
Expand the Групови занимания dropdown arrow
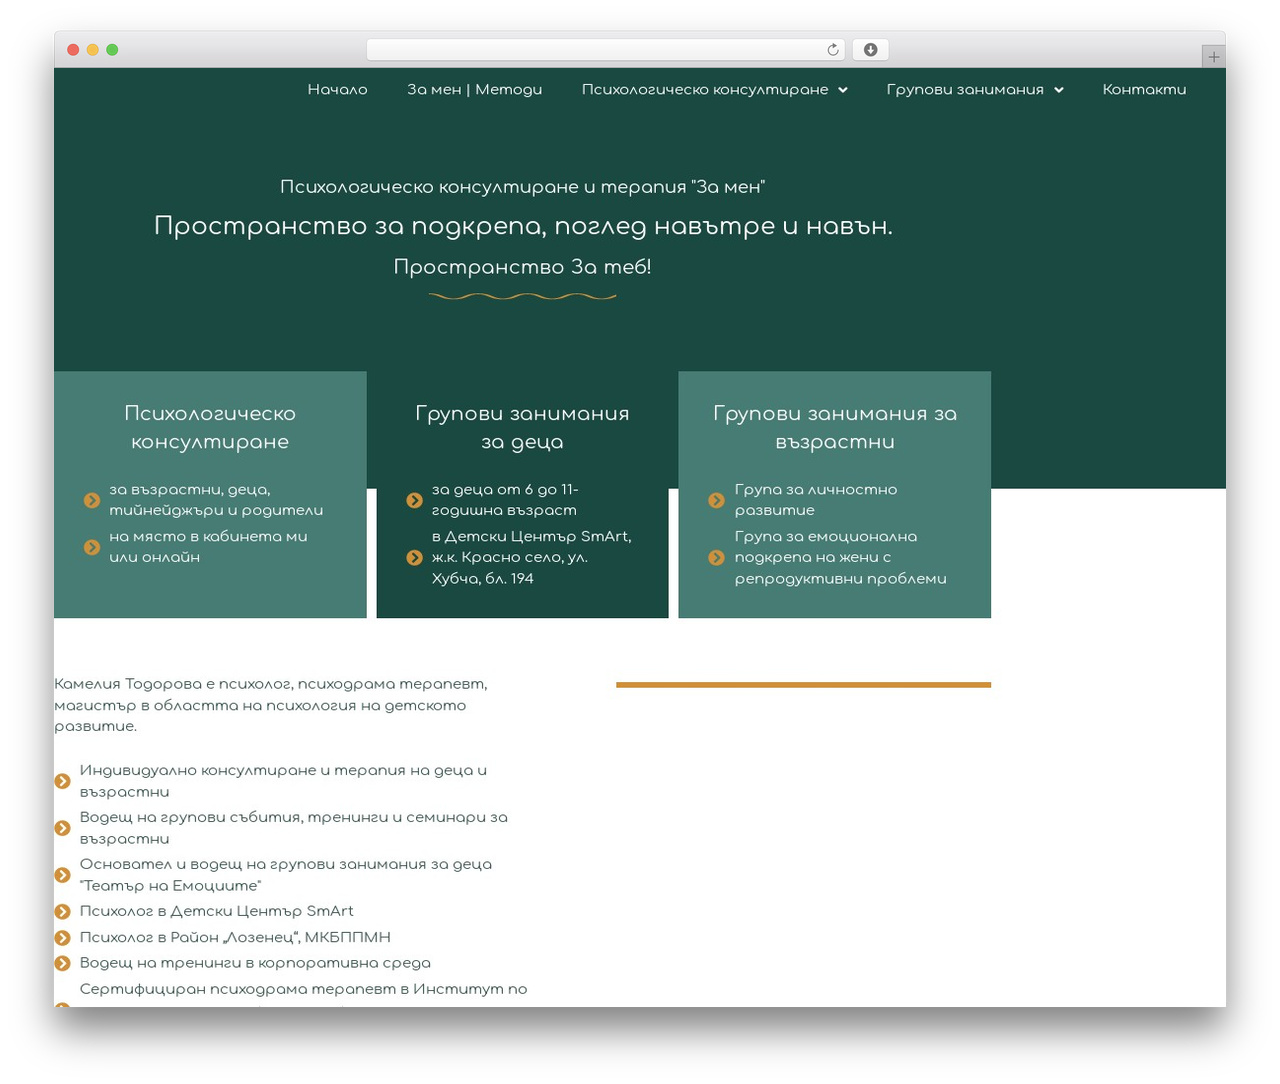(1058, 90)
